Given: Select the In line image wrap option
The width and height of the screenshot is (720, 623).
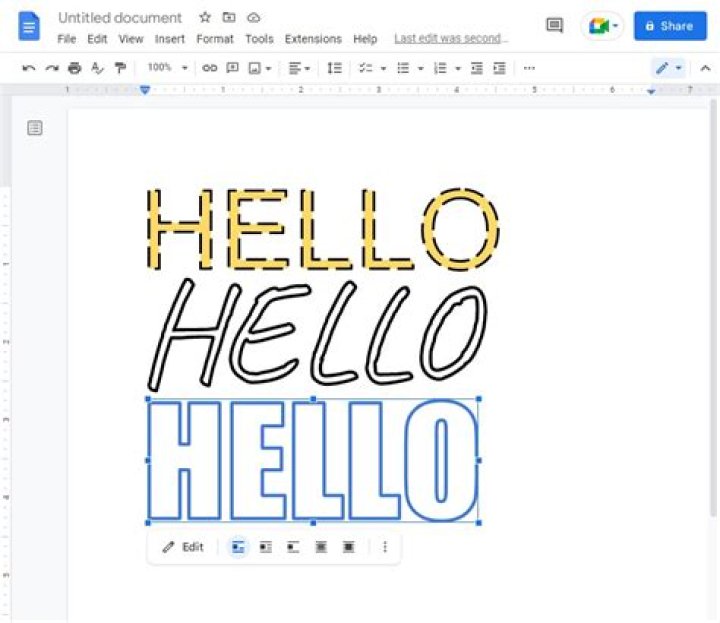Looking at the screenshot, I should coord(238,547).
